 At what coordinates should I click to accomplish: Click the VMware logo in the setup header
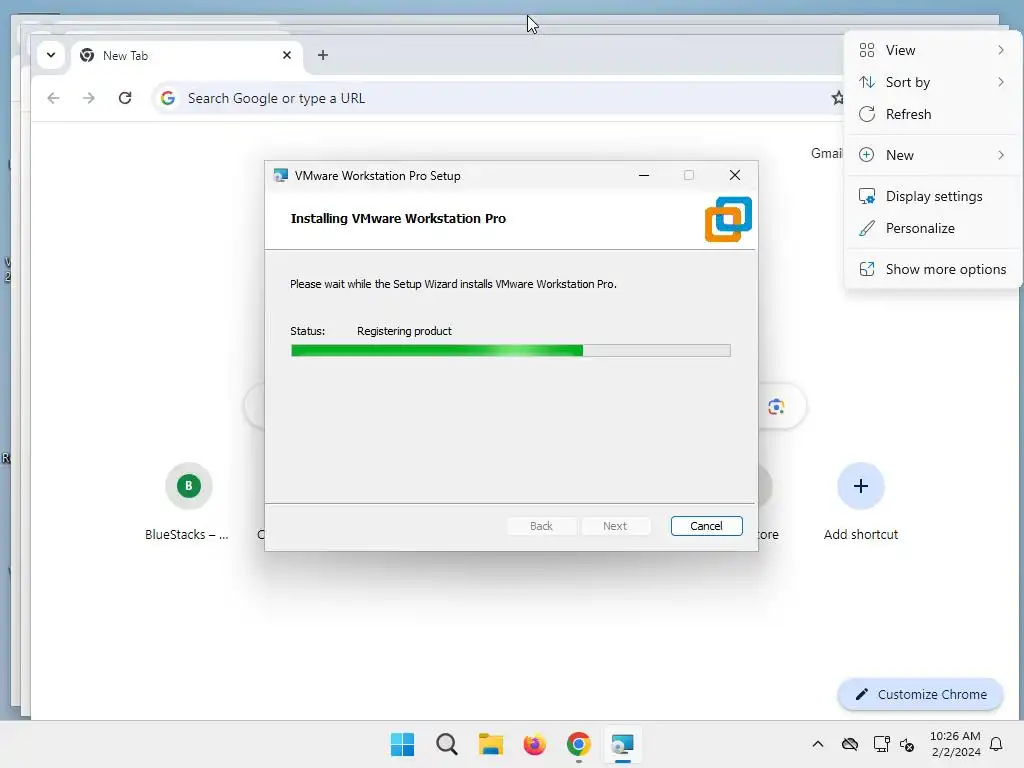click(728, 219)
